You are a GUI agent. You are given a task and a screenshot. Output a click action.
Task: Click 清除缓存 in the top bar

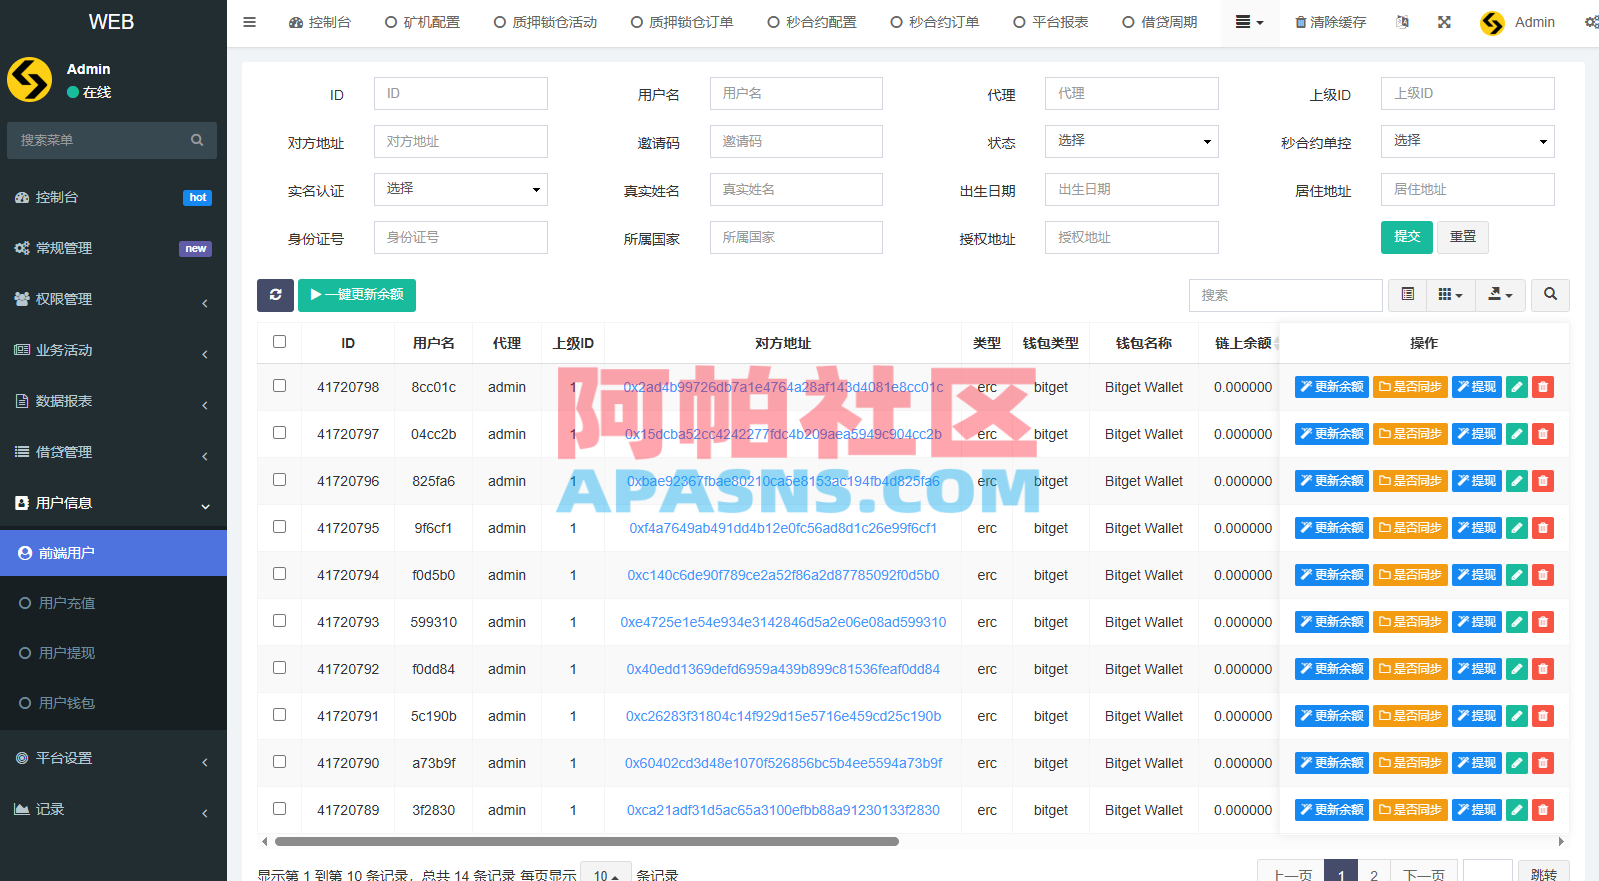1330,22
